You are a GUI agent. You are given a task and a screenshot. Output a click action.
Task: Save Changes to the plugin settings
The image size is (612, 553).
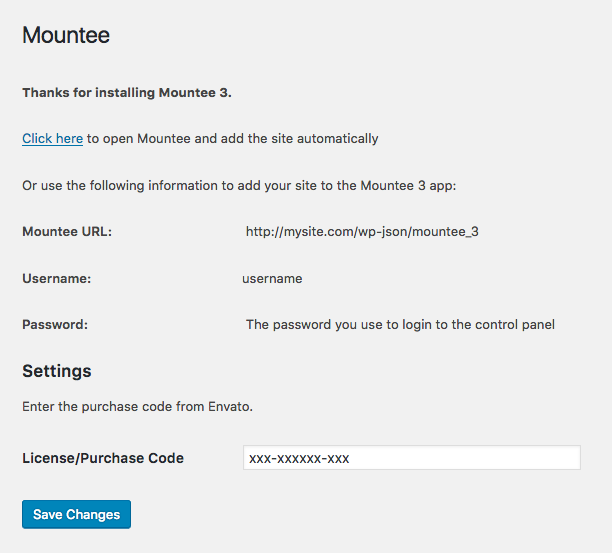tap(76, 514)
